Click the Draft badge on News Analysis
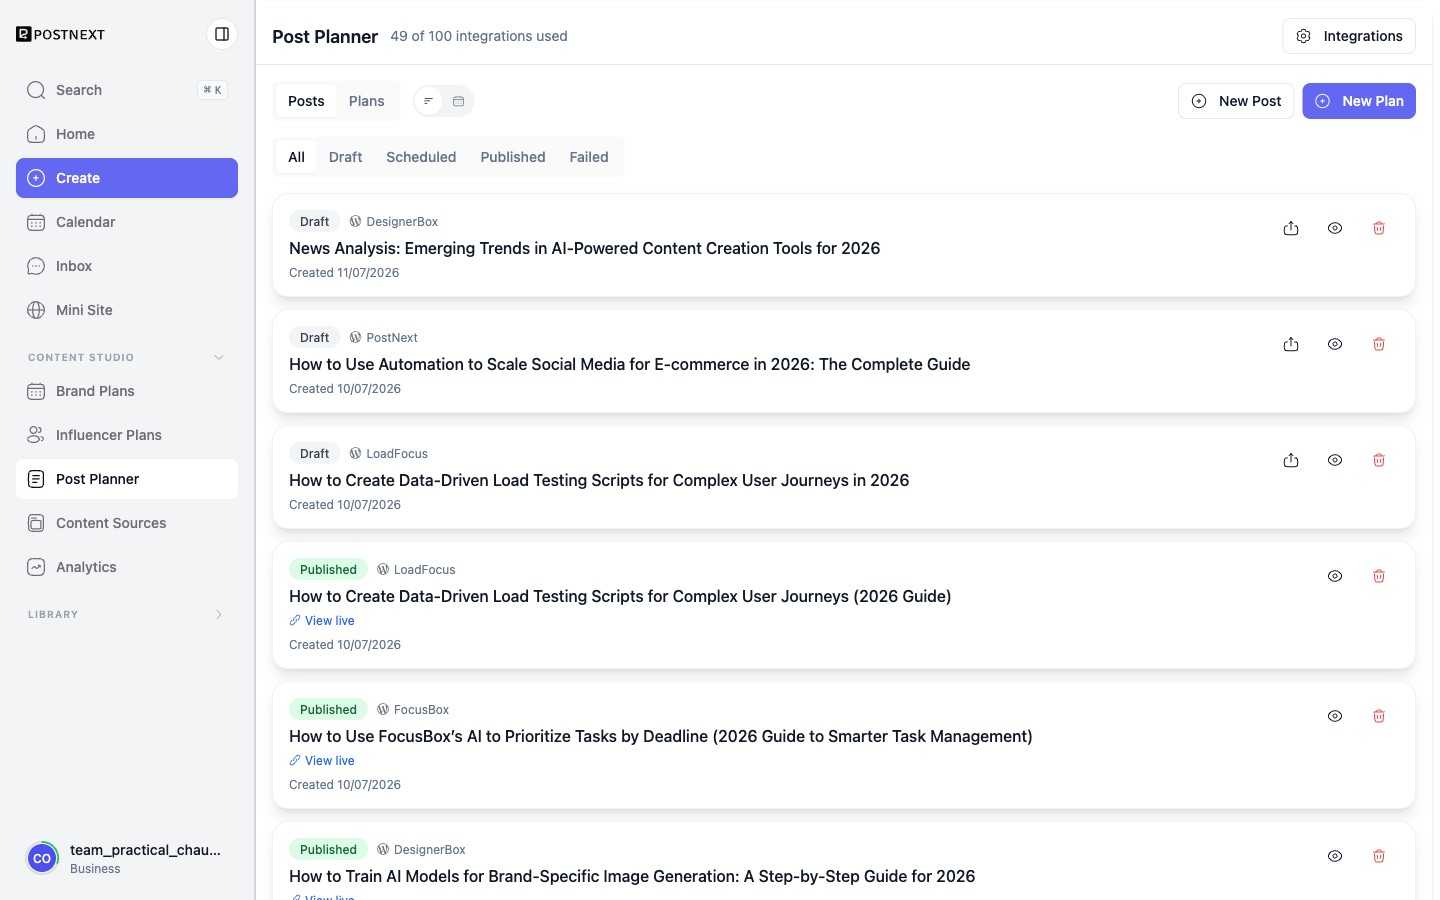 pyautogui.click(x=314, y=222)
